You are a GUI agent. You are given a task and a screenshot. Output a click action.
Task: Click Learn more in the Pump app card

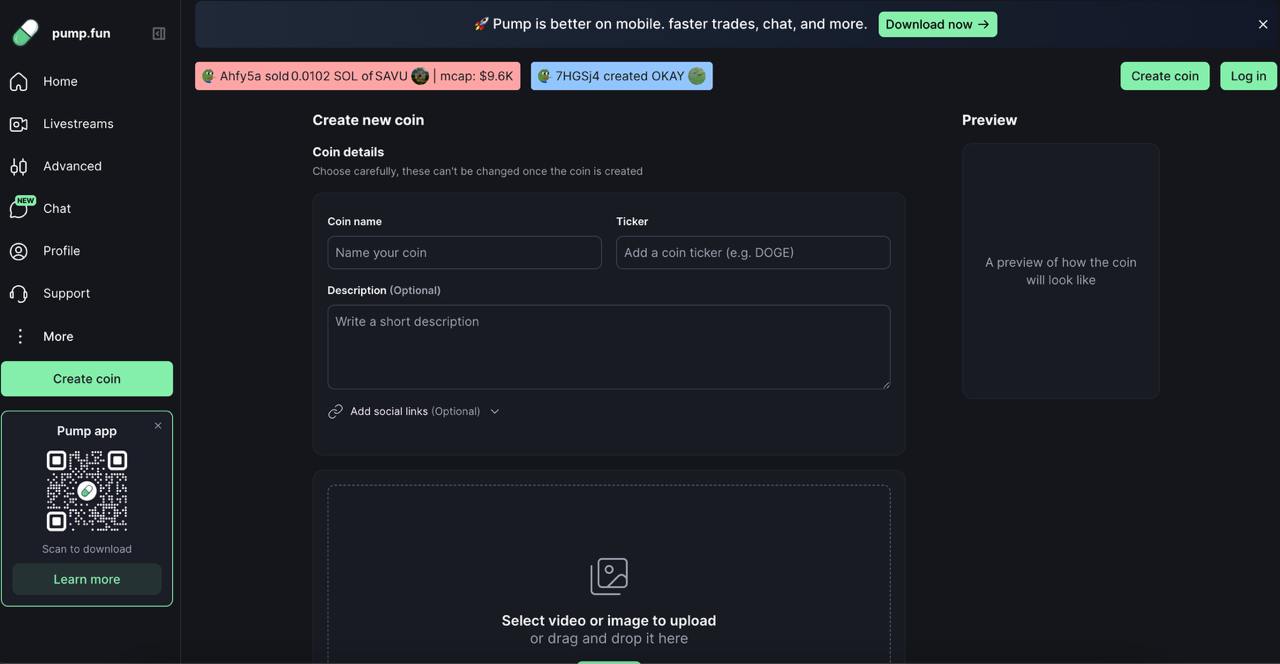click(87, 579)
